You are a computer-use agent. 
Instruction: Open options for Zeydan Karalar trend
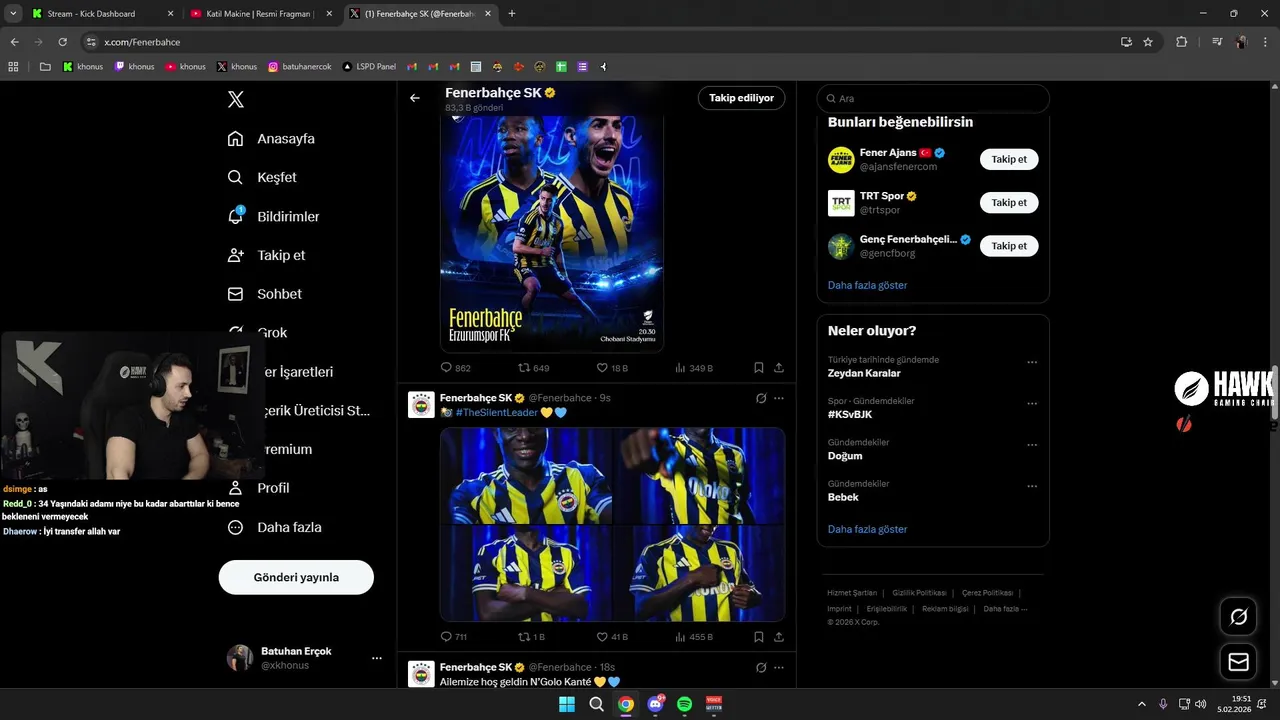click(x=1032, y=362)
